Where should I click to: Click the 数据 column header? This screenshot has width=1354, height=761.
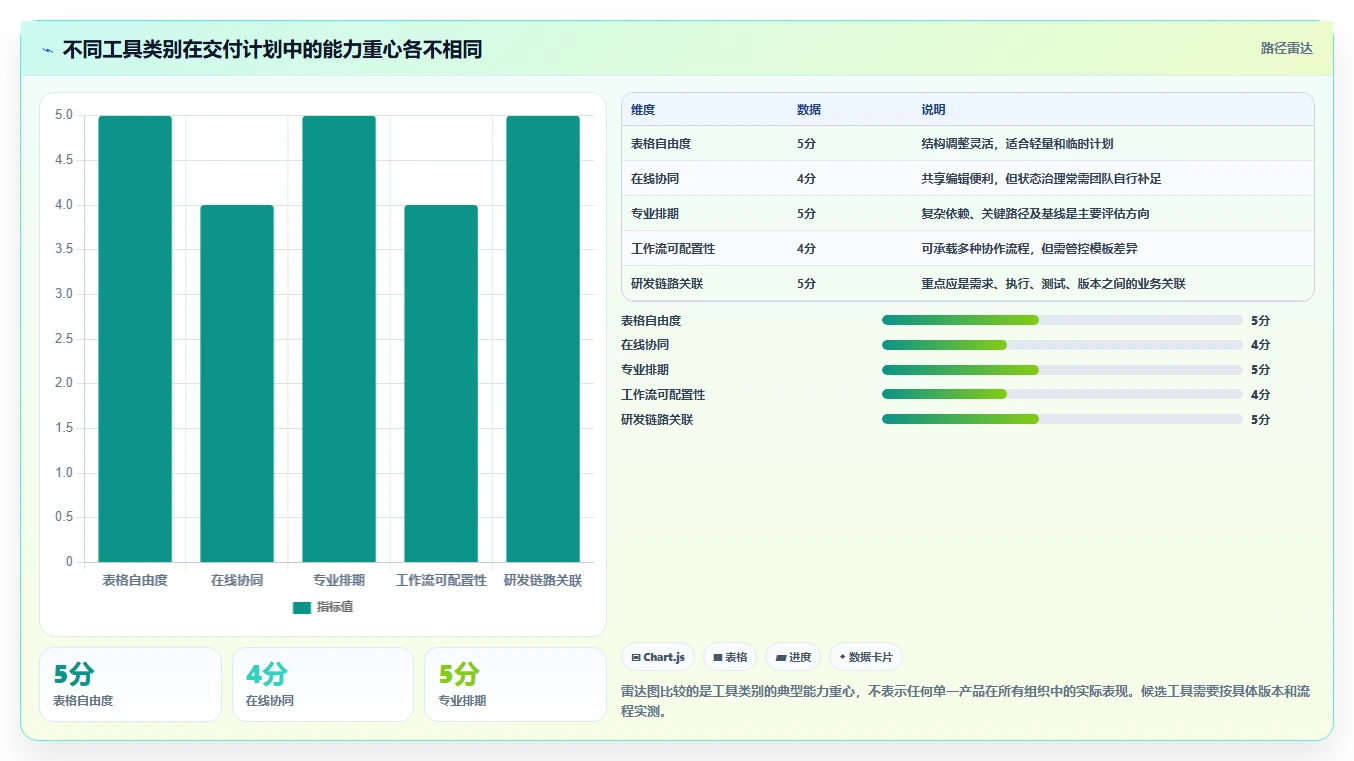[x=809, y=110]
